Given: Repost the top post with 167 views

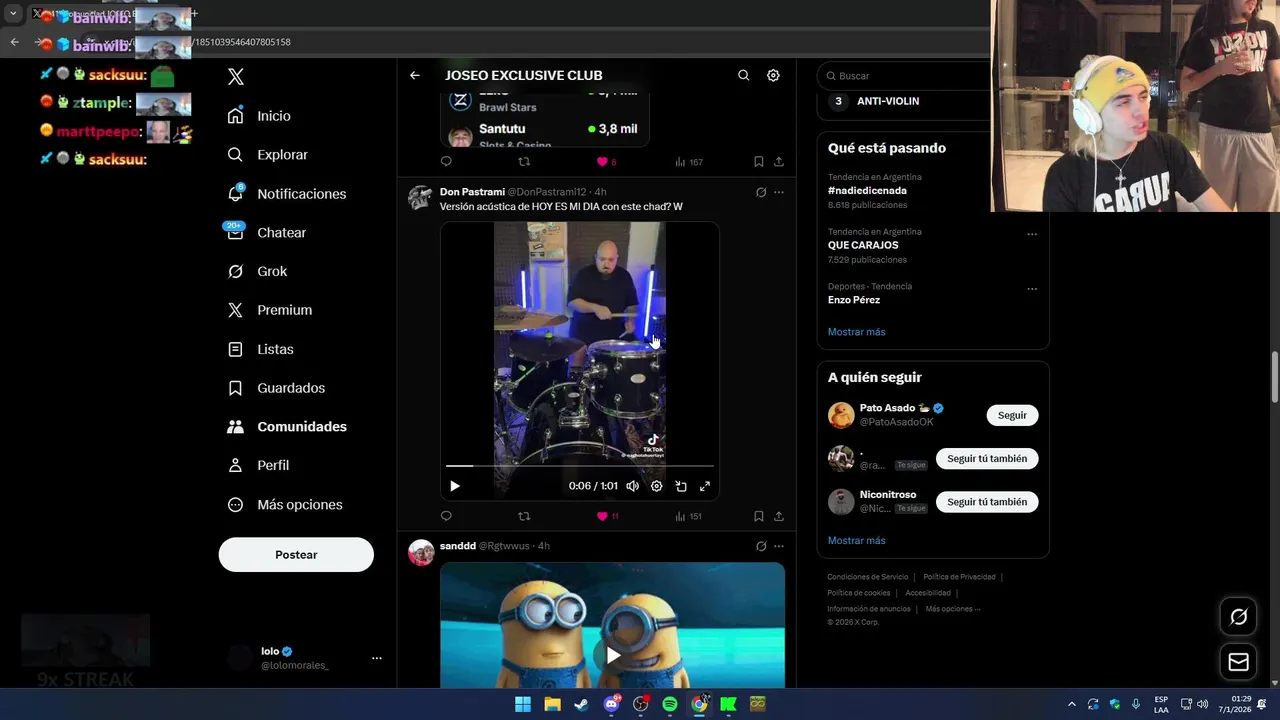Looking at the screenshot, I should (524, 162).
